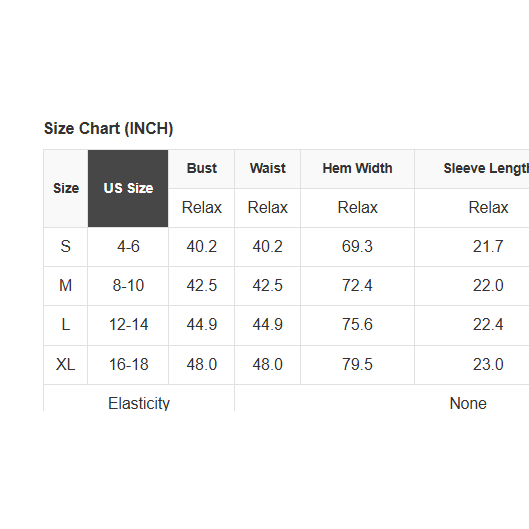This screenshot has height=529, width=529.
Task: Click the US size 16-18 cell
Action: point(128,365)
